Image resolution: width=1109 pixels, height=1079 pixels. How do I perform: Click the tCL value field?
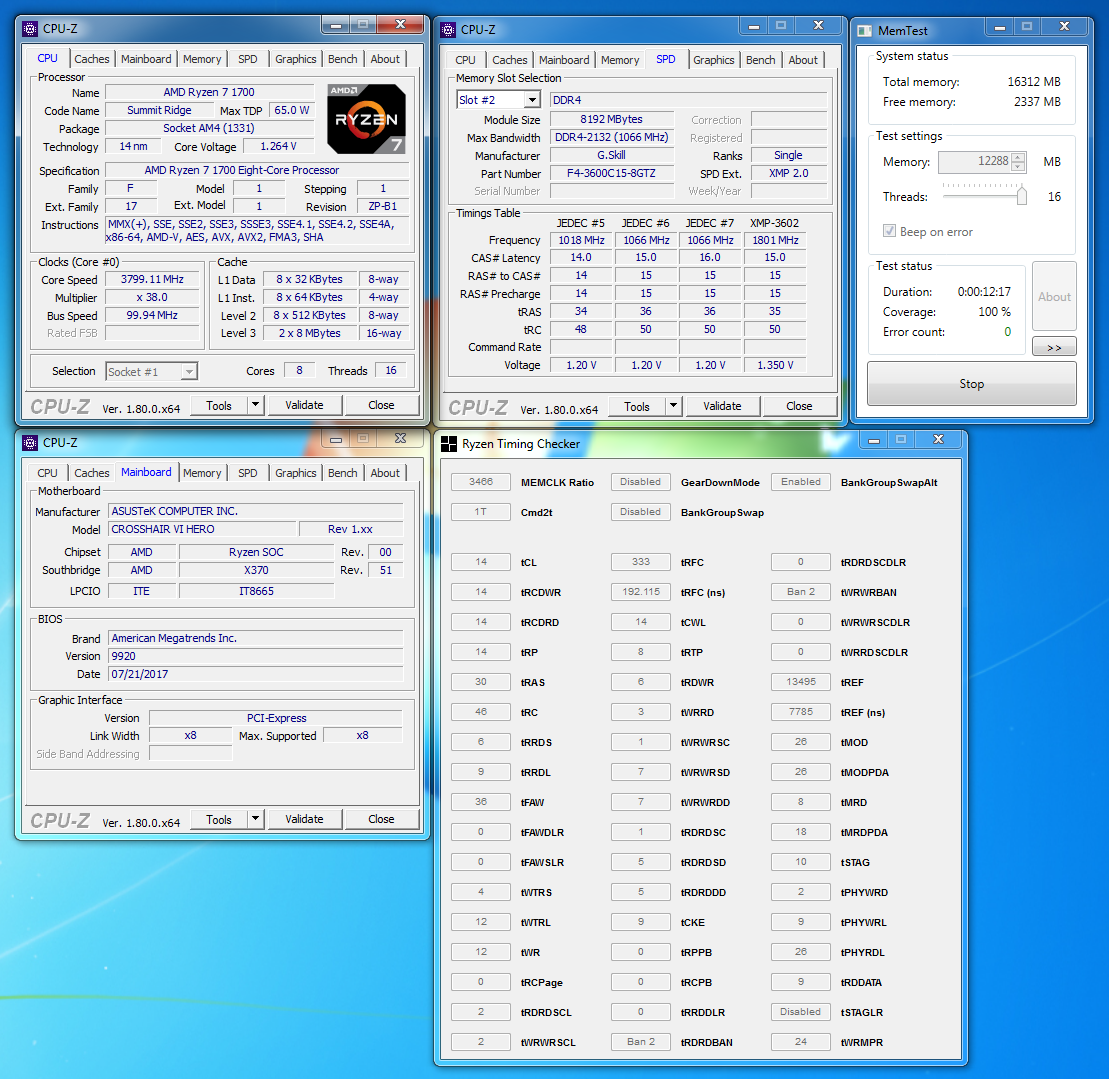tap(480, 562)
